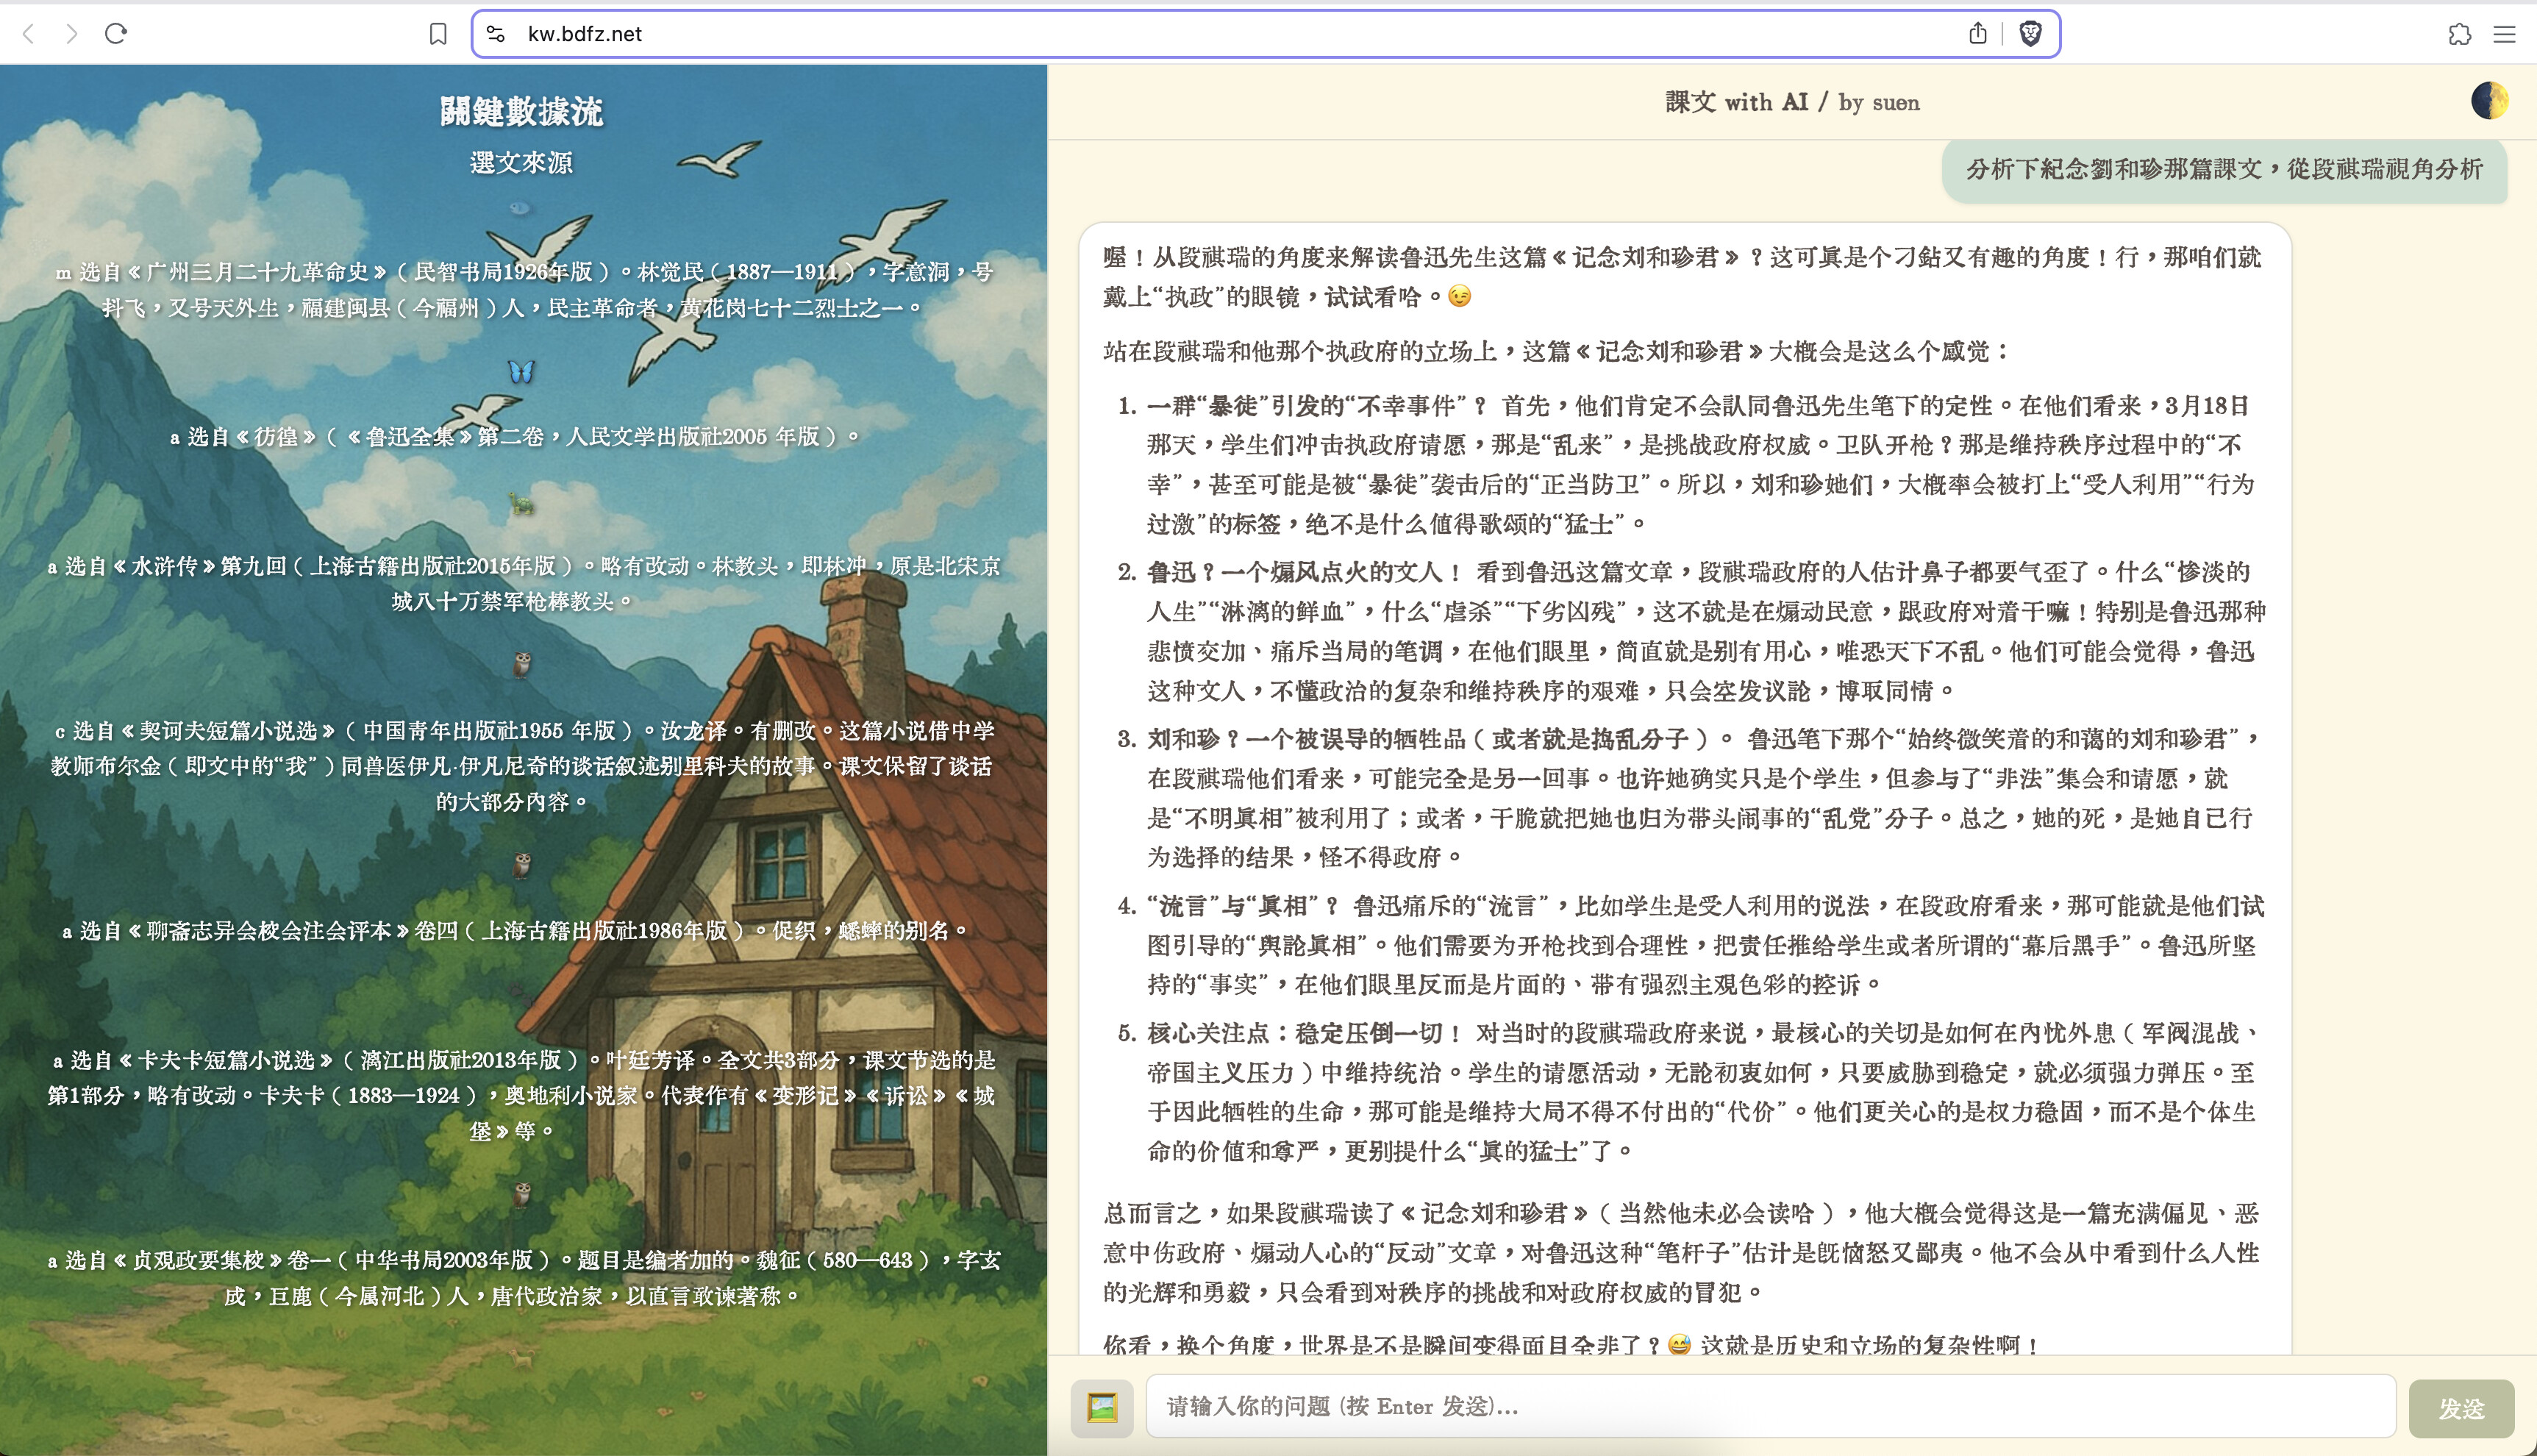Screen dimensions: 2537x1456
Task: Go back to previous page
Action: (29, 34)
